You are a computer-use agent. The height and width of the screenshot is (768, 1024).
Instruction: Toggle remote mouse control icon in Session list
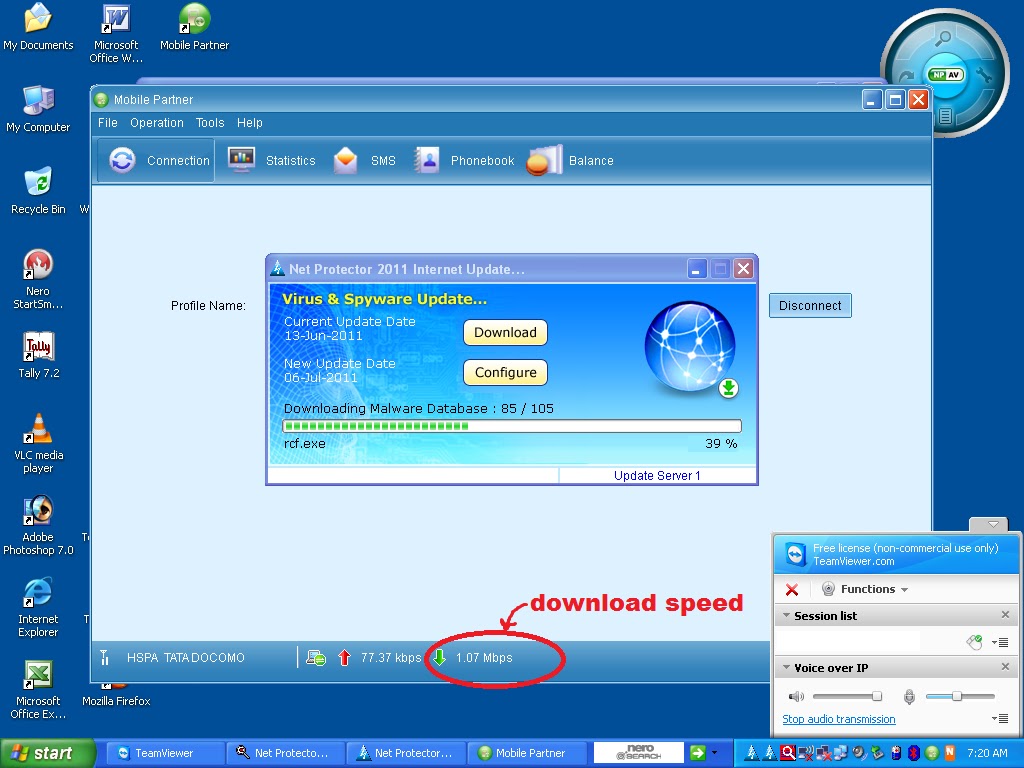(974, 642)
